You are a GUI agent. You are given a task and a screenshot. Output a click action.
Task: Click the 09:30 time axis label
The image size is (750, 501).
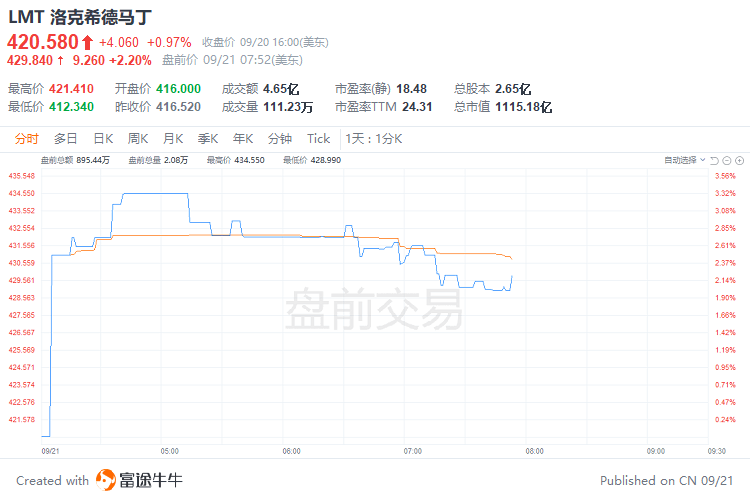(x=717, y=451)
